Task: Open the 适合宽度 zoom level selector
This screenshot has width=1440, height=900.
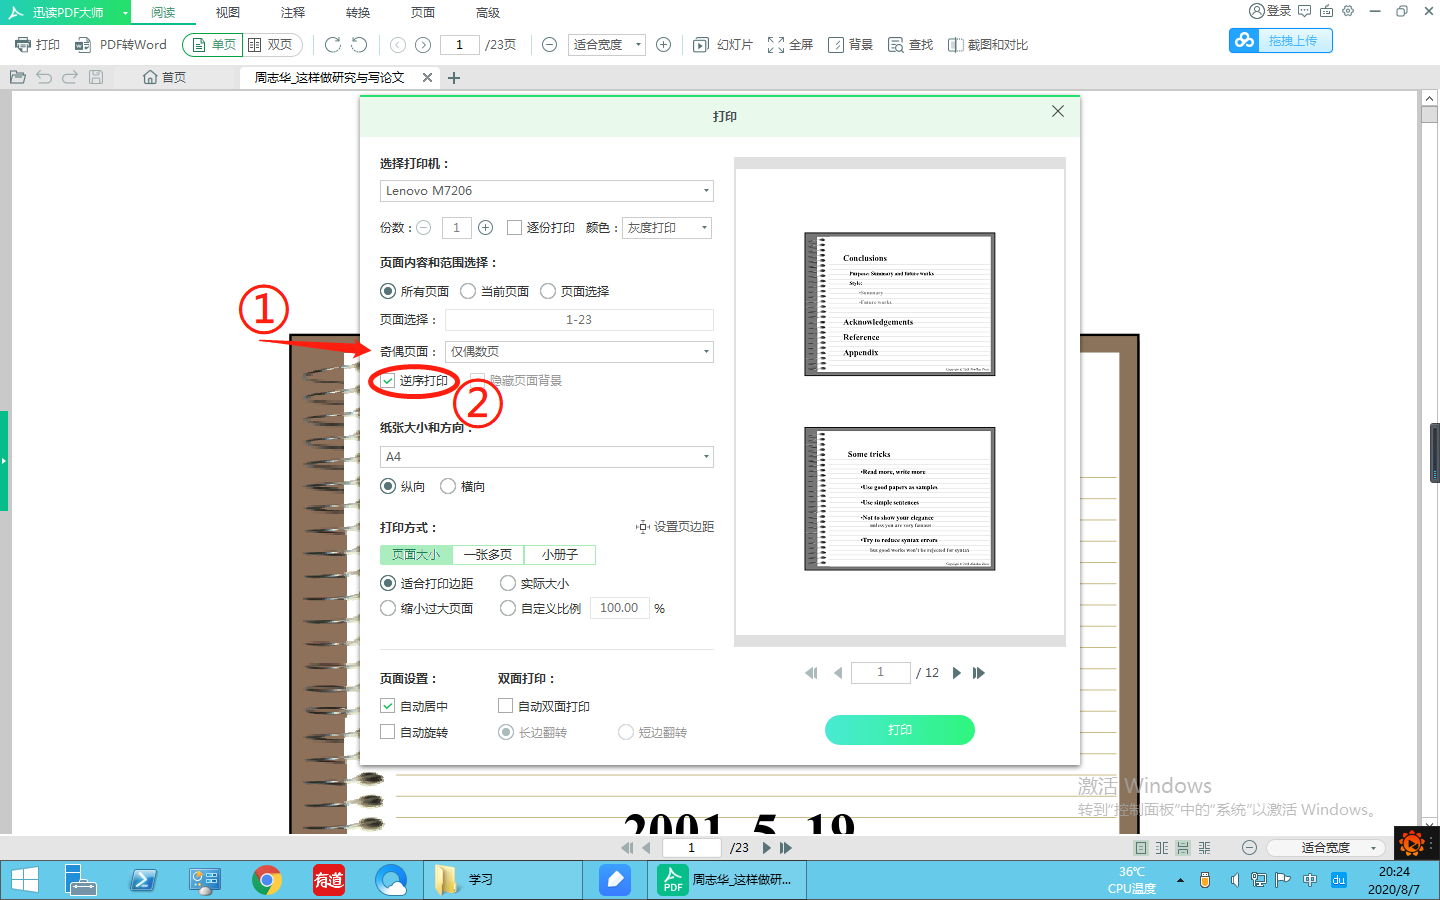Action: click(x=606, y=44)
